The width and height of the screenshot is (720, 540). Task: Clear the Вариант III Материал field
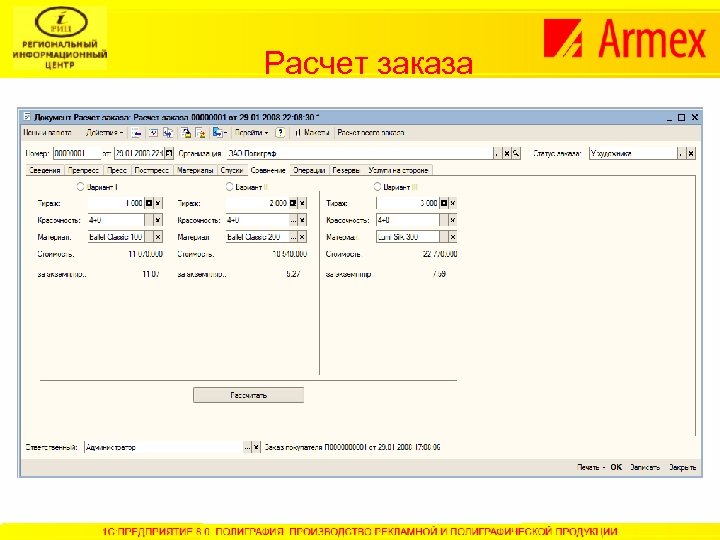point(453,237)
